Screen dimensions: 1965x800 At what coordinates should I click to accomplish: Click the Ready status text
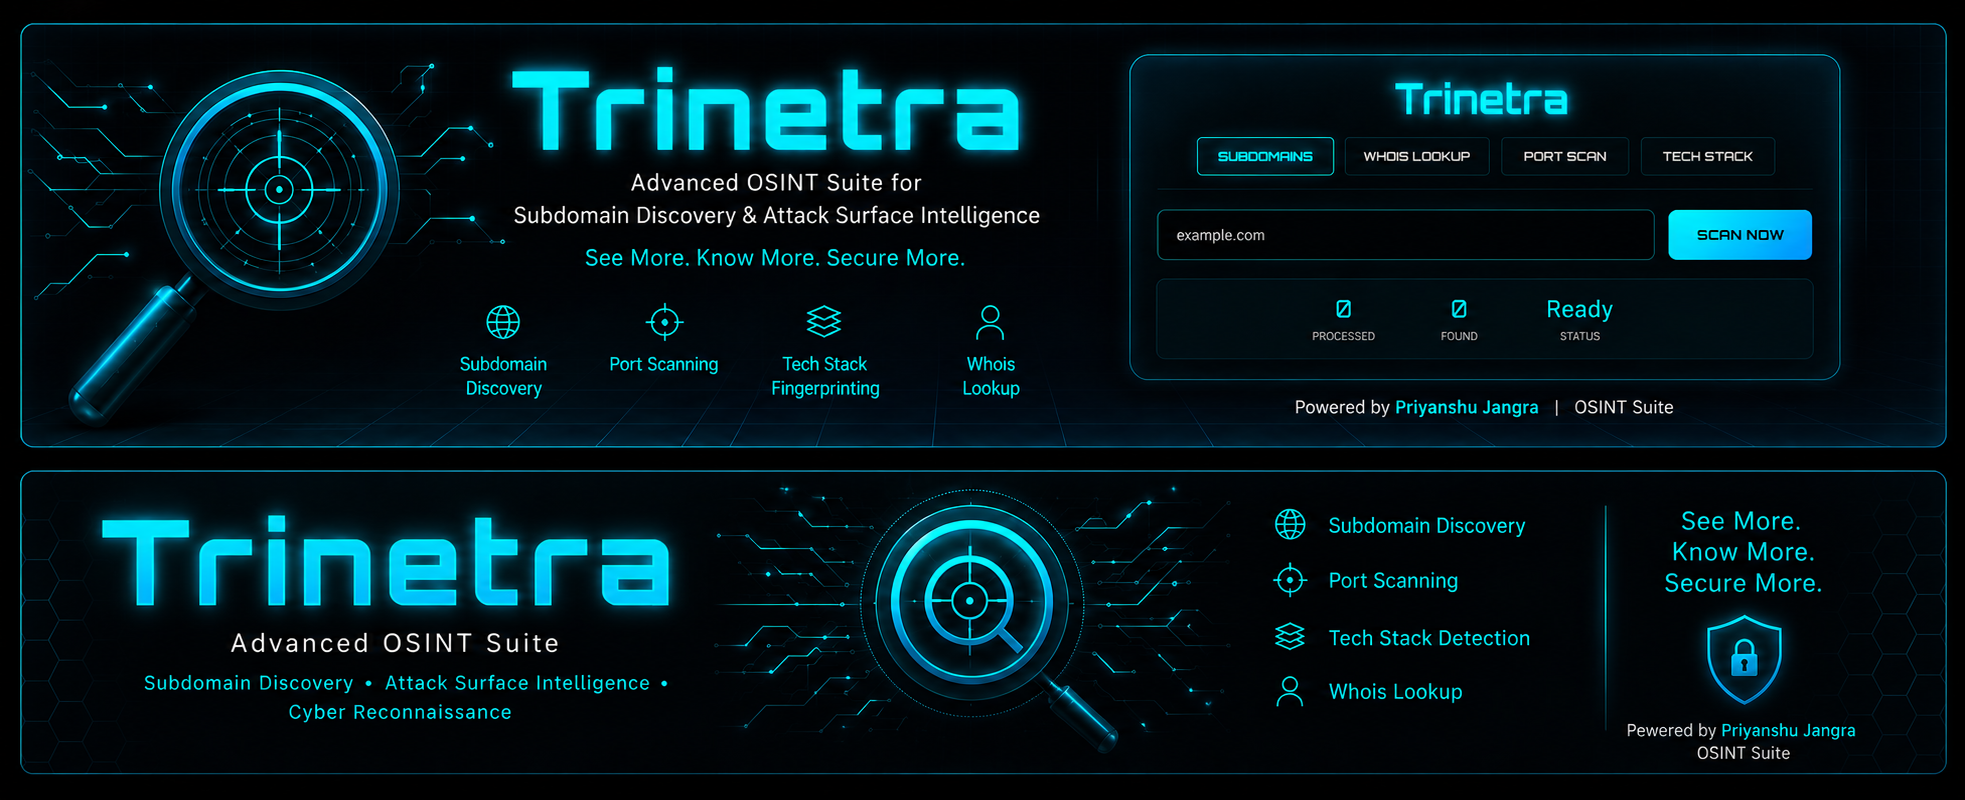click(1579, 310)
